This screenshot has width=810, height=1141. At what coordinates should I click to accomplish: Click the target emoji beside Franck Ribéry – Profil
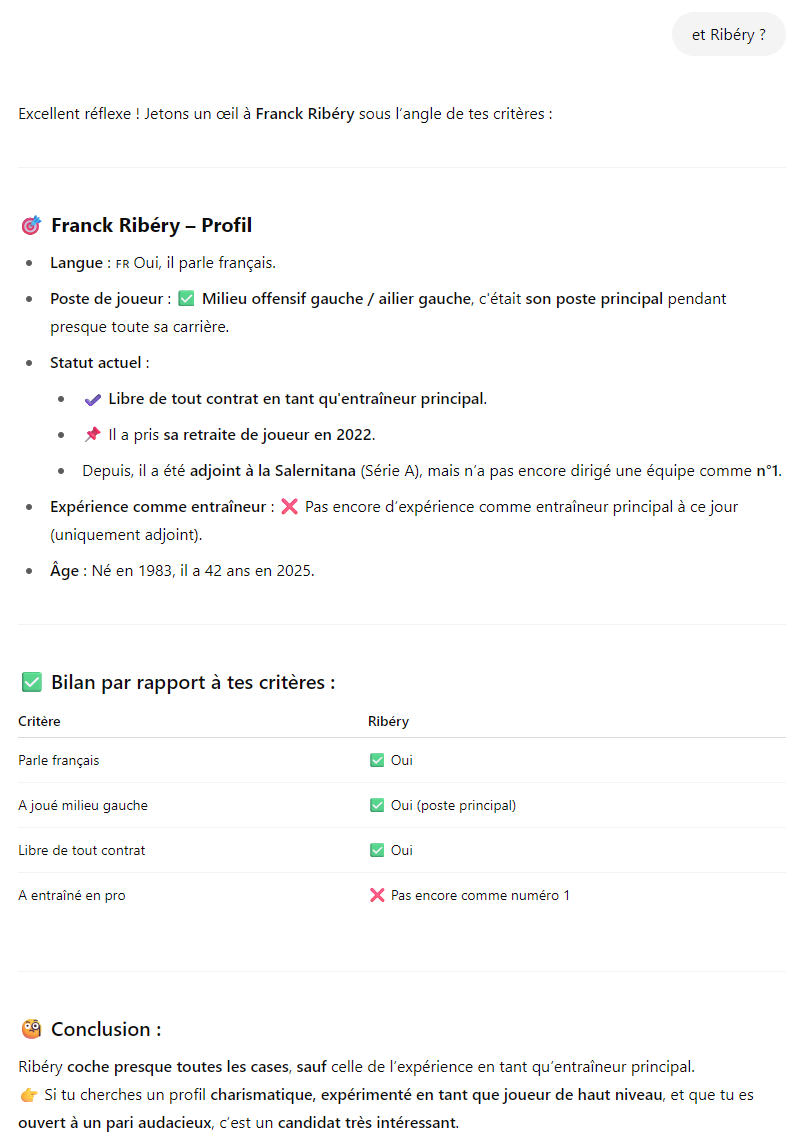[x=31, y=226]
